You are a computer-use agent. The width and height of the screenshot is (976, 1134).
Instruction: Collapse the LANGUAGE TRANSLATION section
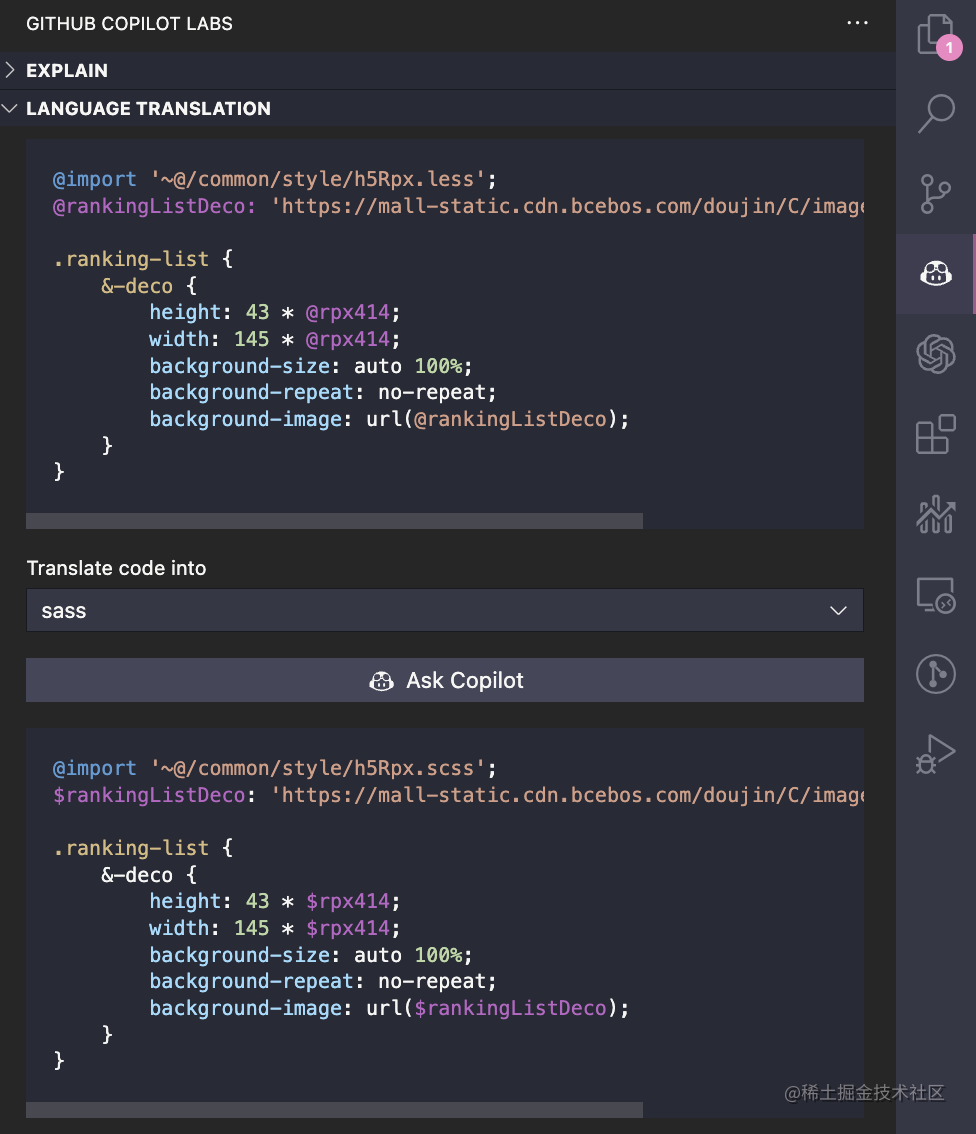click(148, 108)
